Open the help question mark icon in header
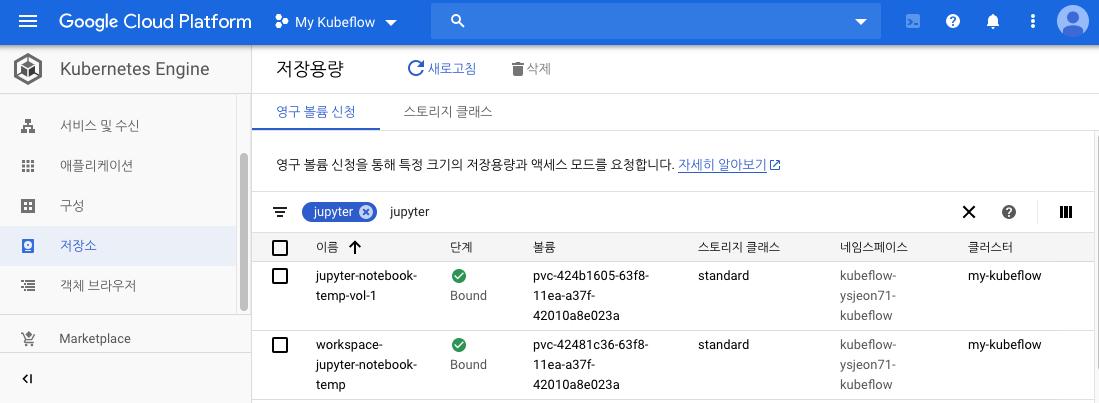 coord(953,22)
